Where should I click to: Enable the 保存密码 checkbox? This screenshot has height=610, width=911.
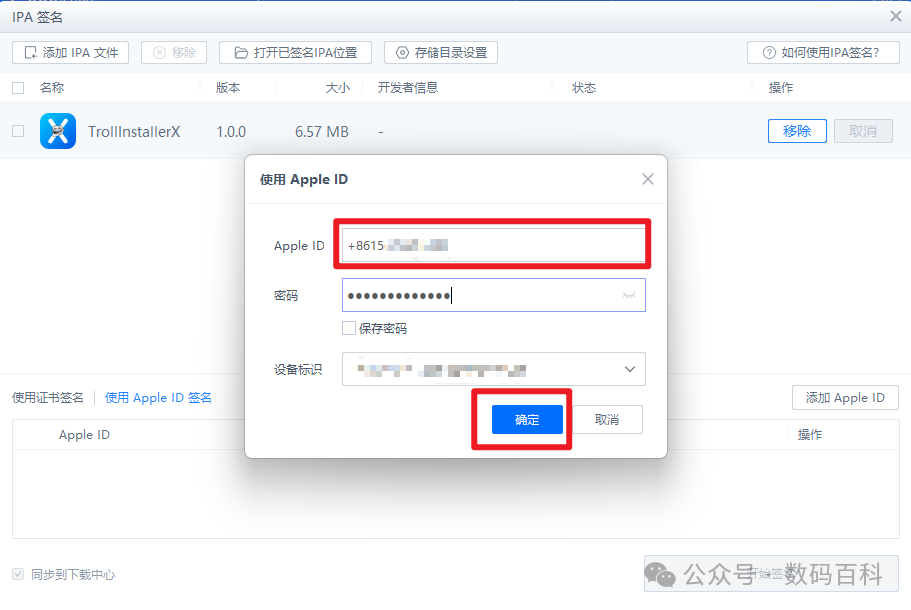click(x=349, y=328)
